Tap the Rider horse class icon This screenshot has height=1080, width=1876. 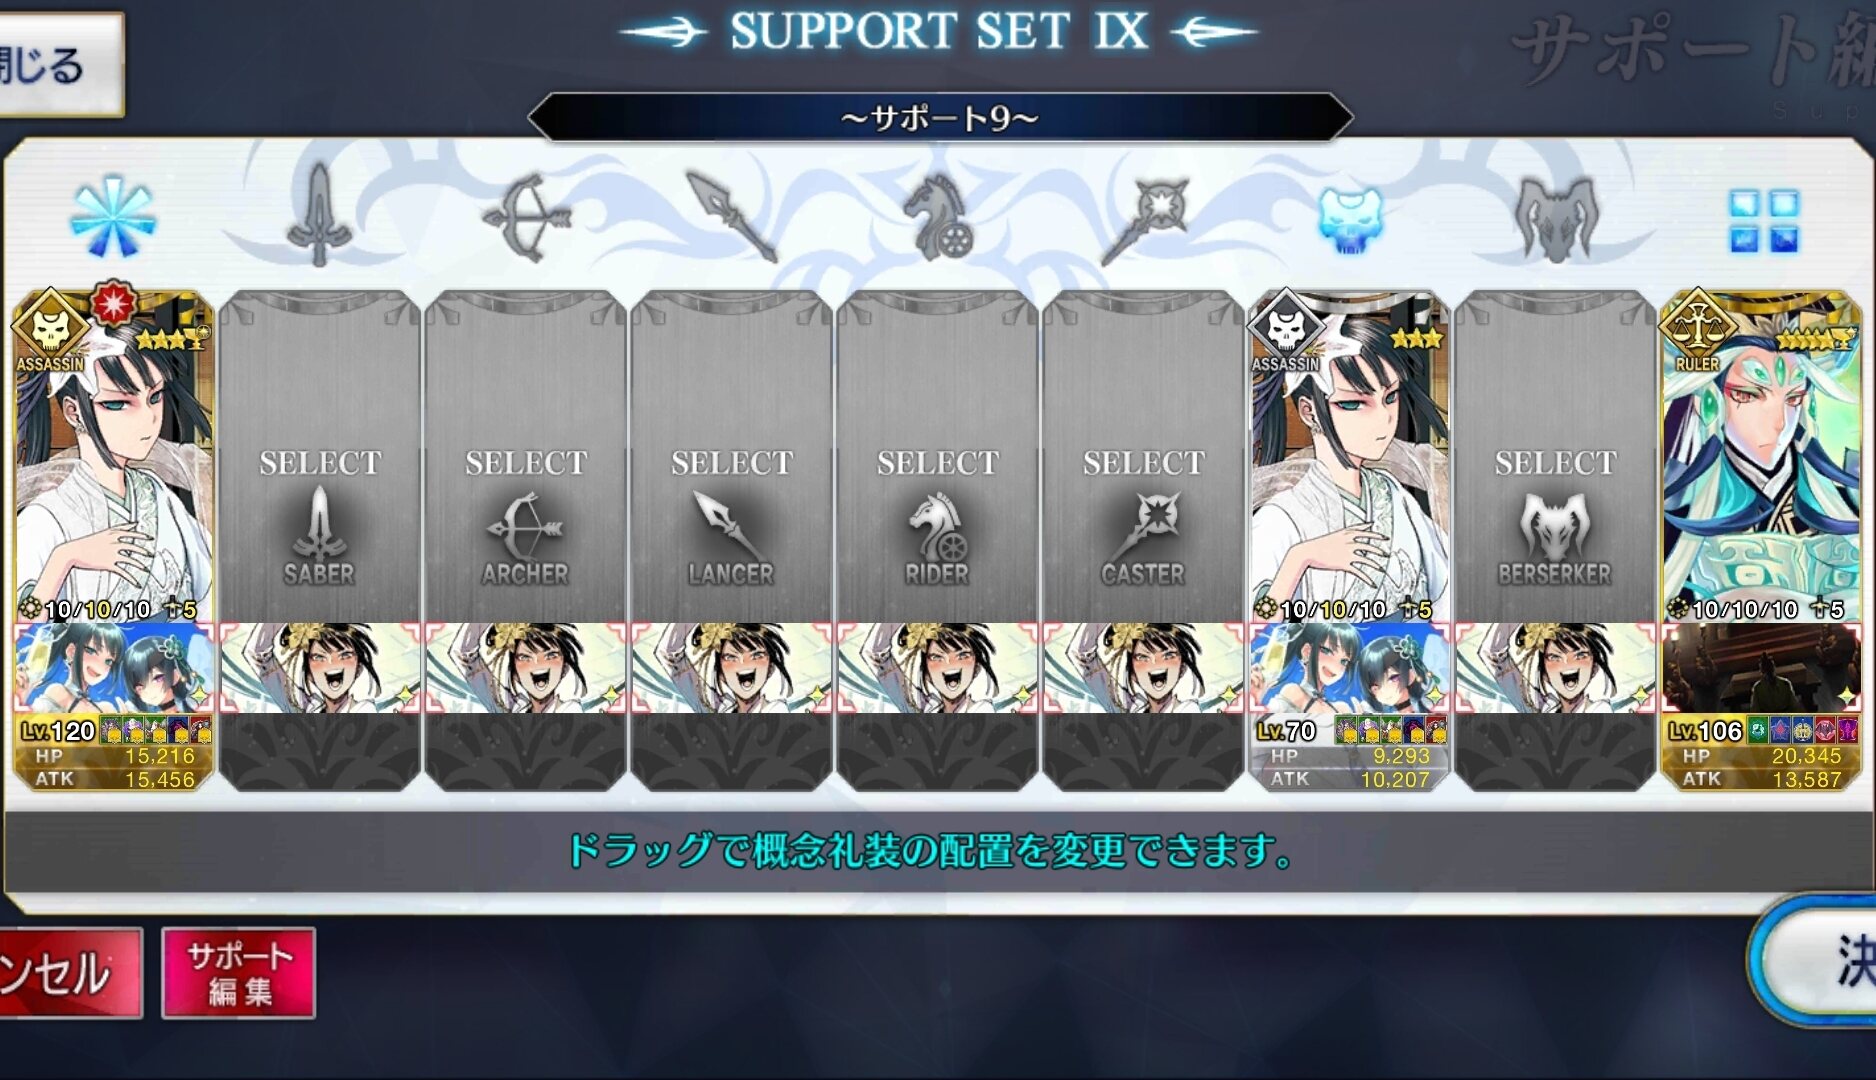pos(937,217)
